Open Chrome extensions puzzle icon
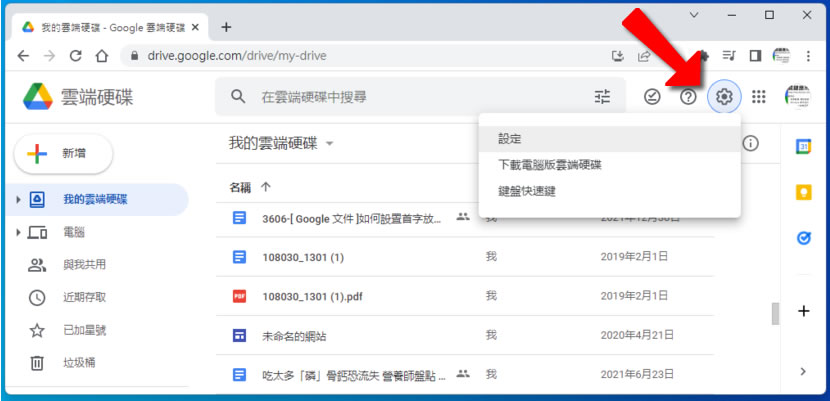 (x=705, y=56)
